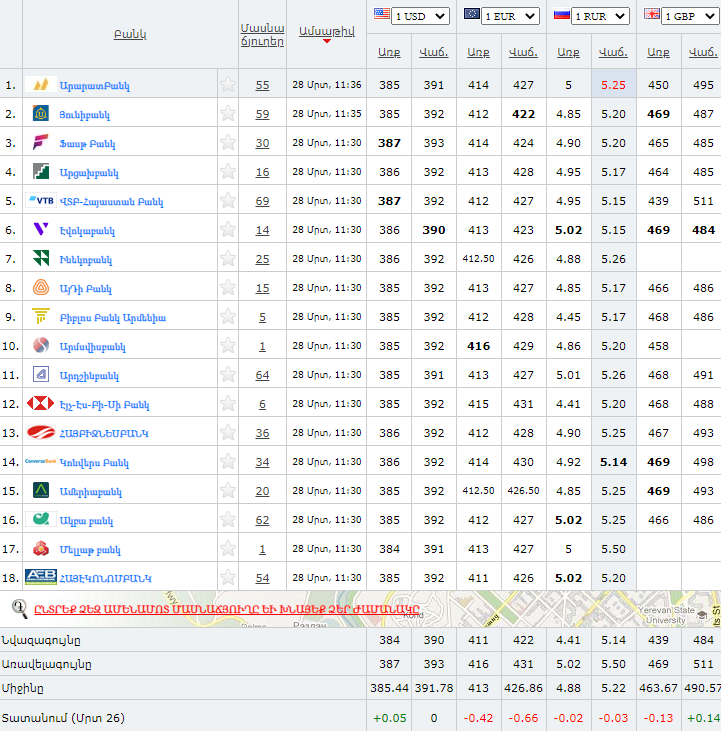Sort by Մասնաճյուղեր column header
The width and height of the screenshot is (721, 731).
click(262, 34)
